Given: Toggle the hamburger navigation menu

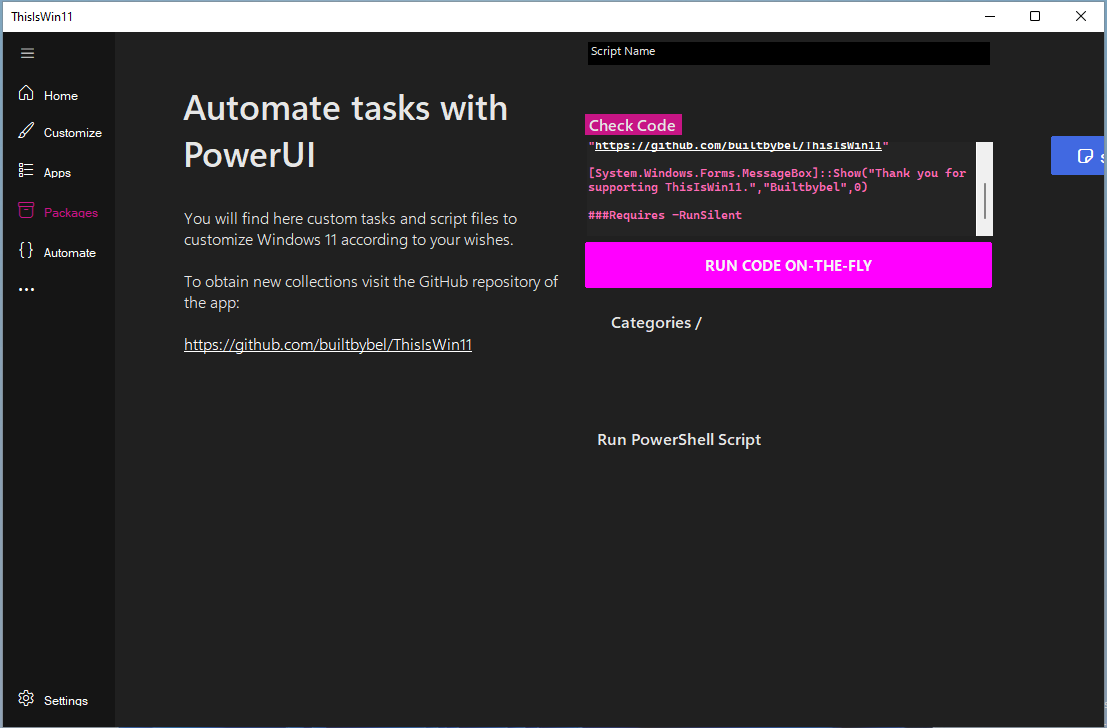Looking at the screenshot, I should coord(28,54).
